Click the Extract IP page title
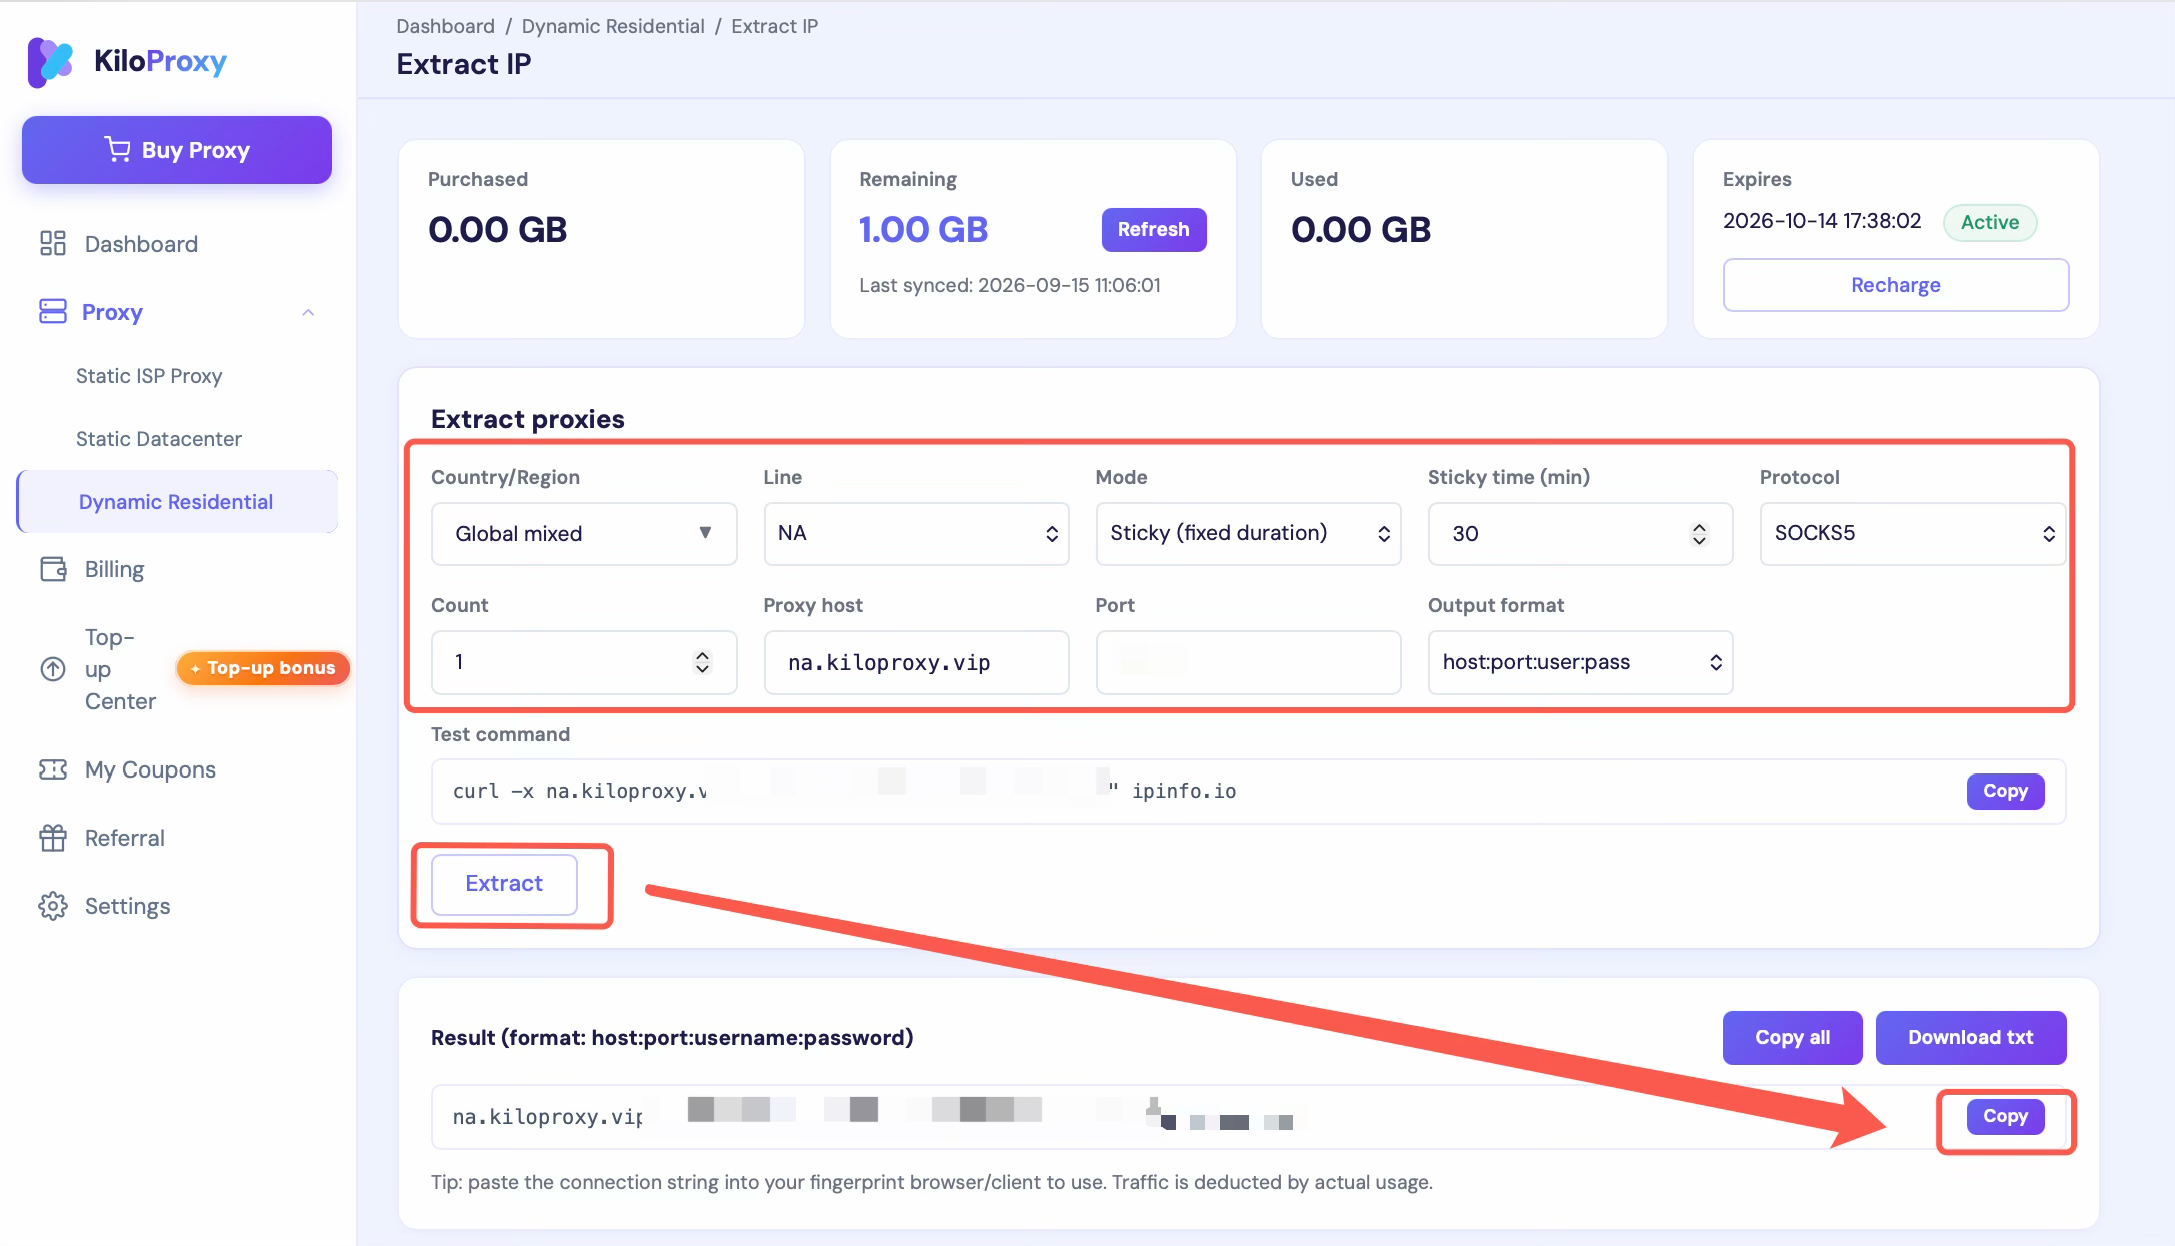Screen dimensions: 2175x1246 pyautogui.click(x=464, y=64)
